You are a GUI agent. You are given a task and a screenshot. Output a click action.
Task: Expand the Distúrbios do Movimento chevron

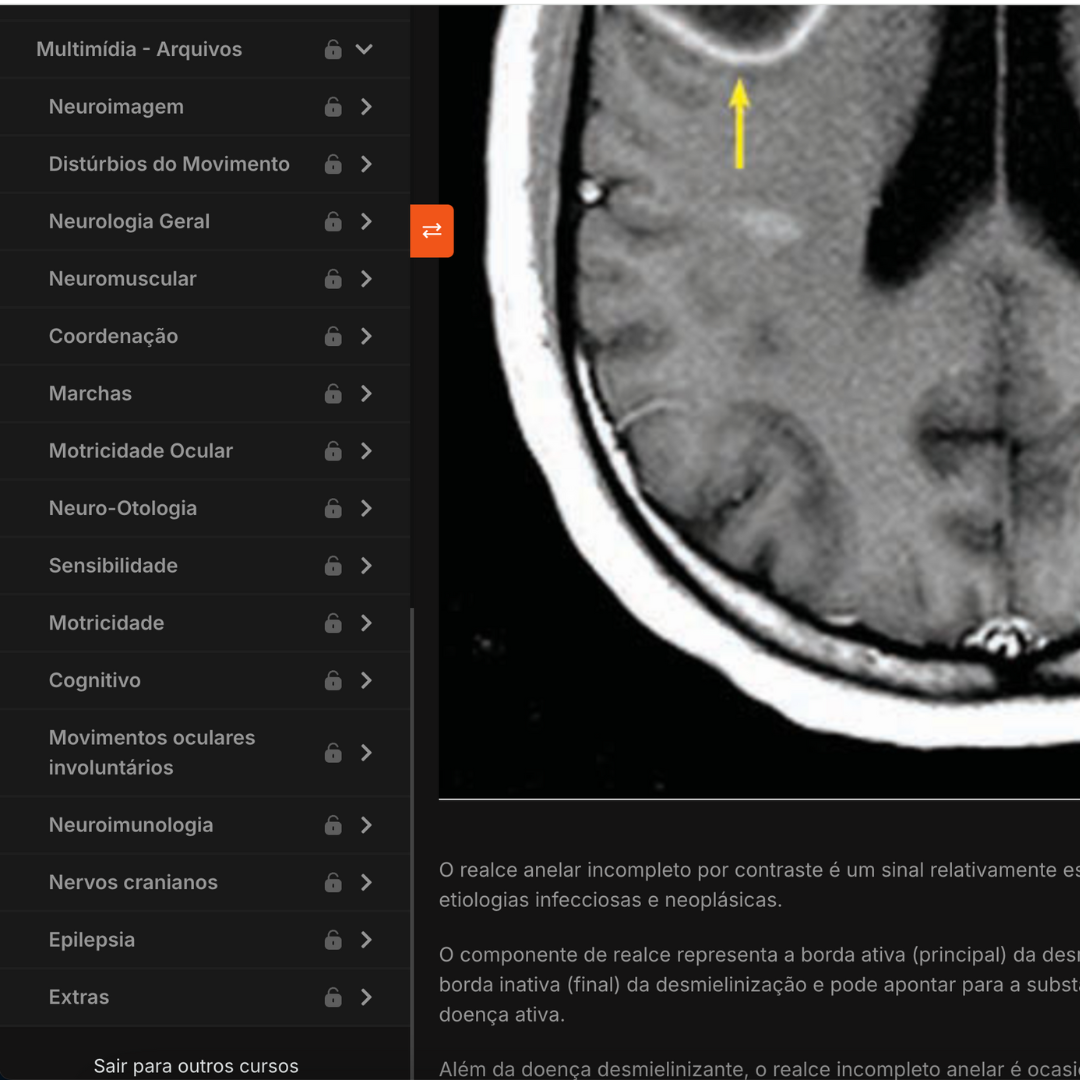pos(366,164)
